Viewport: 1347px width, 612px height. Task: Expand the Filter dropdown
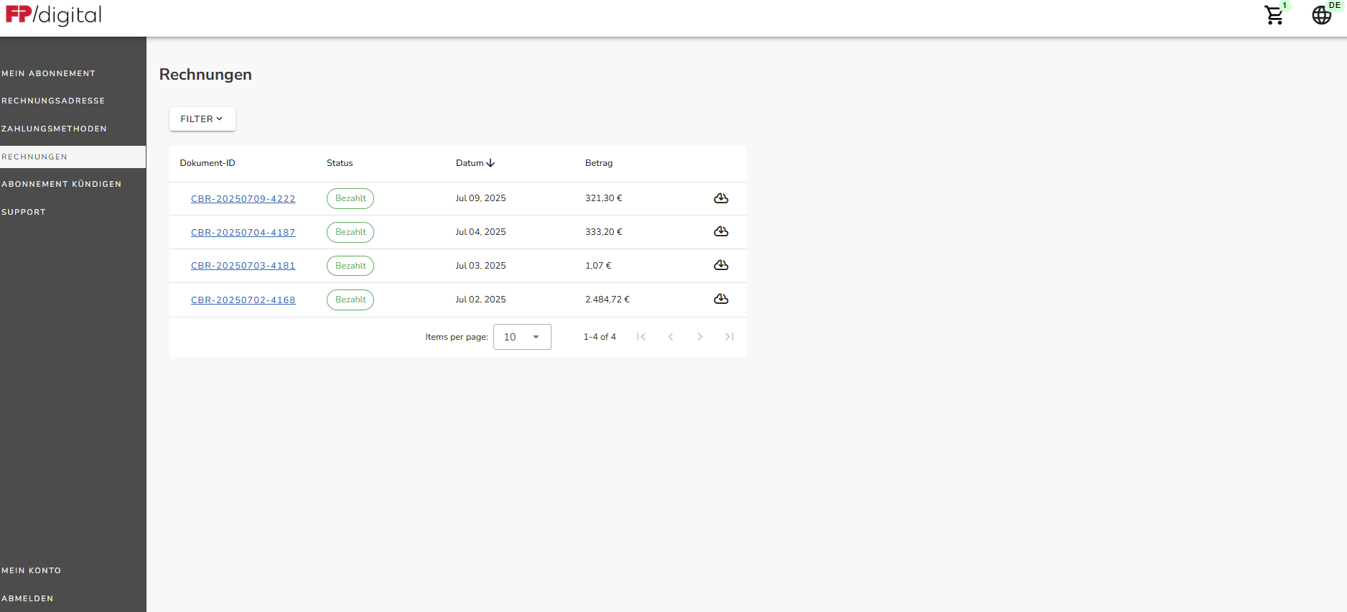click(202, 119)
